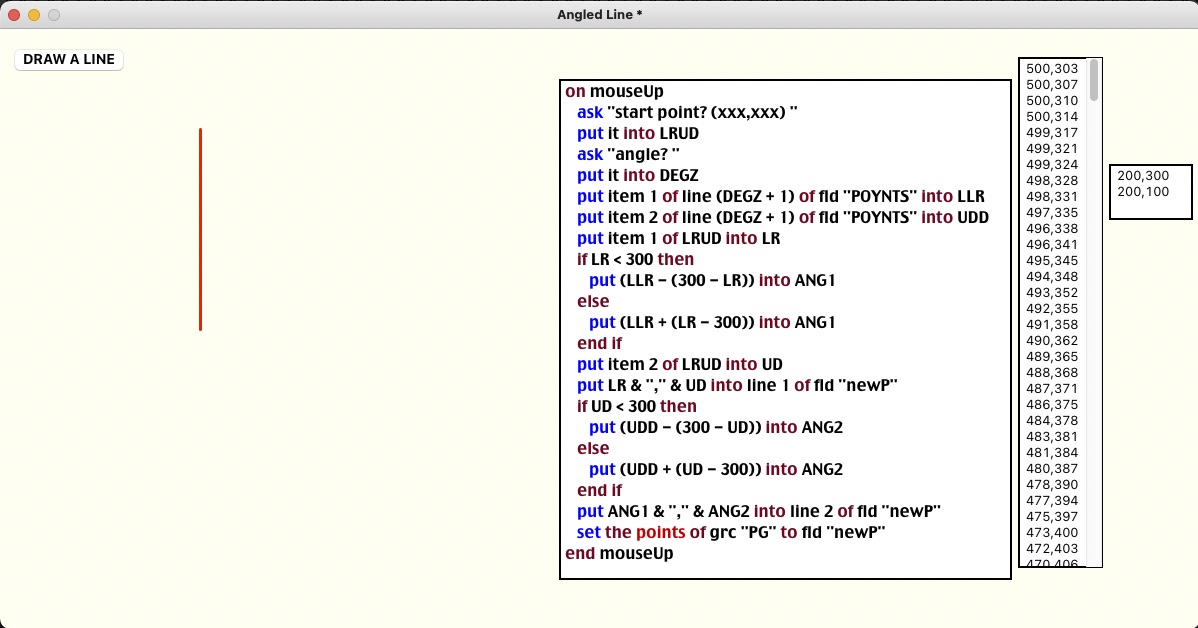Click the "on mouseUp" script line

pos(614,91)
